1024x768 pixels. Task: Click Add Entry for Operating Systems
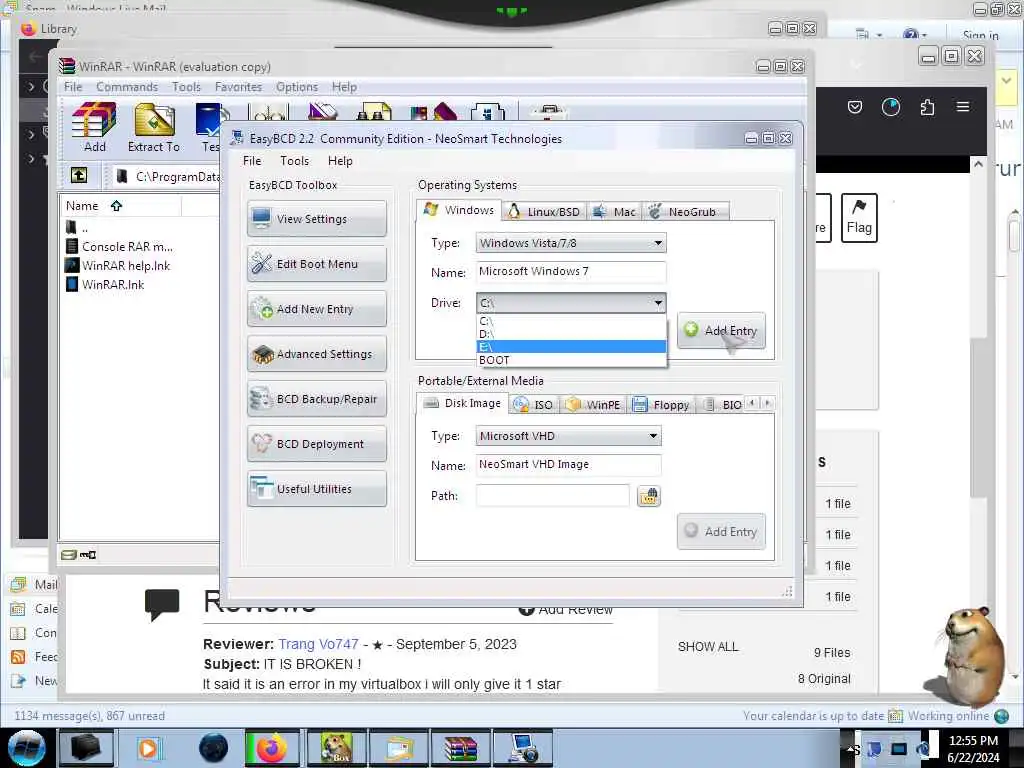pos(721,330)
